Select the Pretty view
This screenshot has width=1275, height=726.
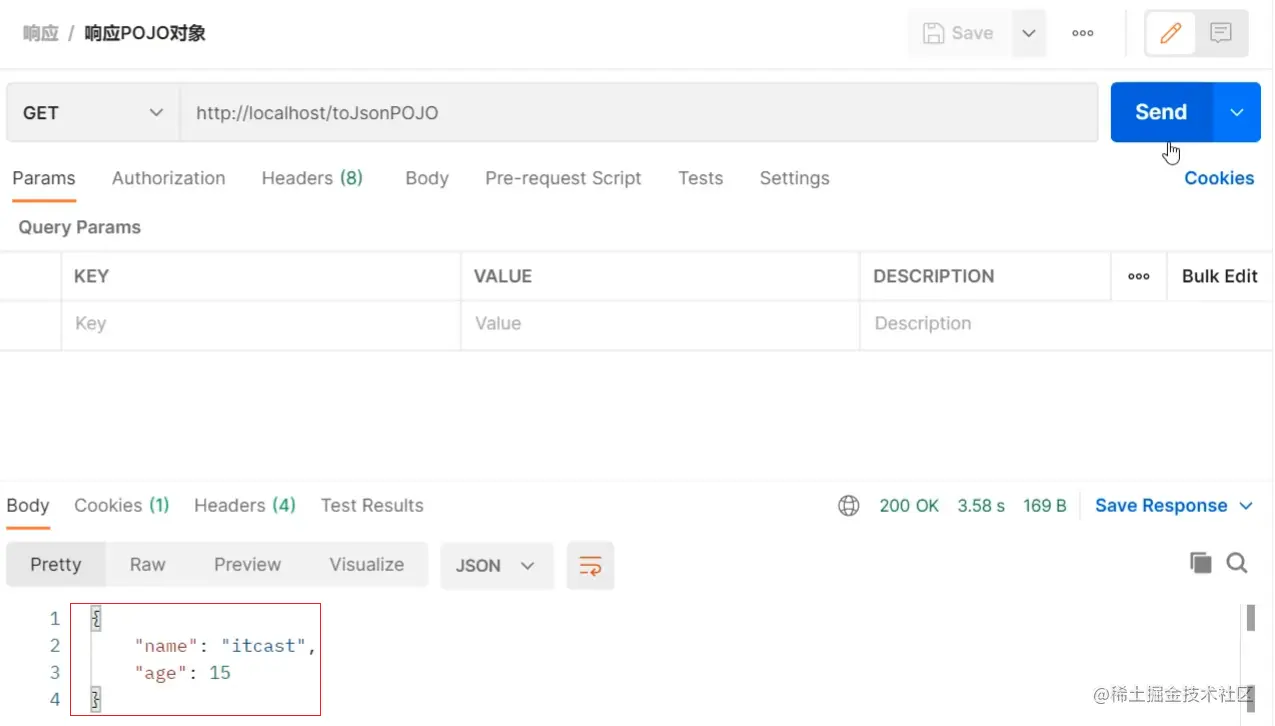pos(56,564)
